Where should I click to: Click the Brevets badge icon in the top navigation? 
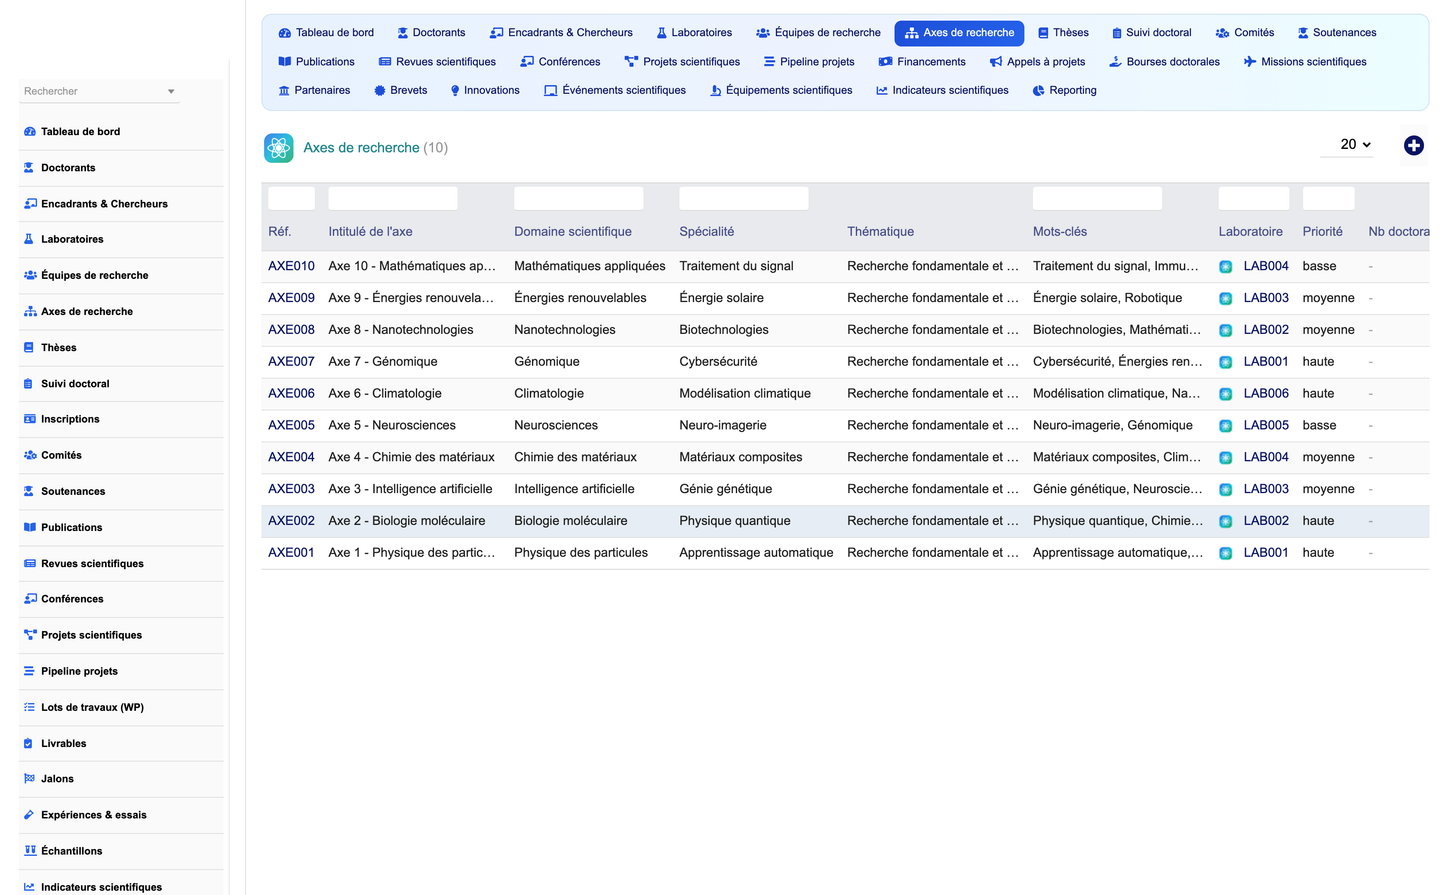click(380, 90)
